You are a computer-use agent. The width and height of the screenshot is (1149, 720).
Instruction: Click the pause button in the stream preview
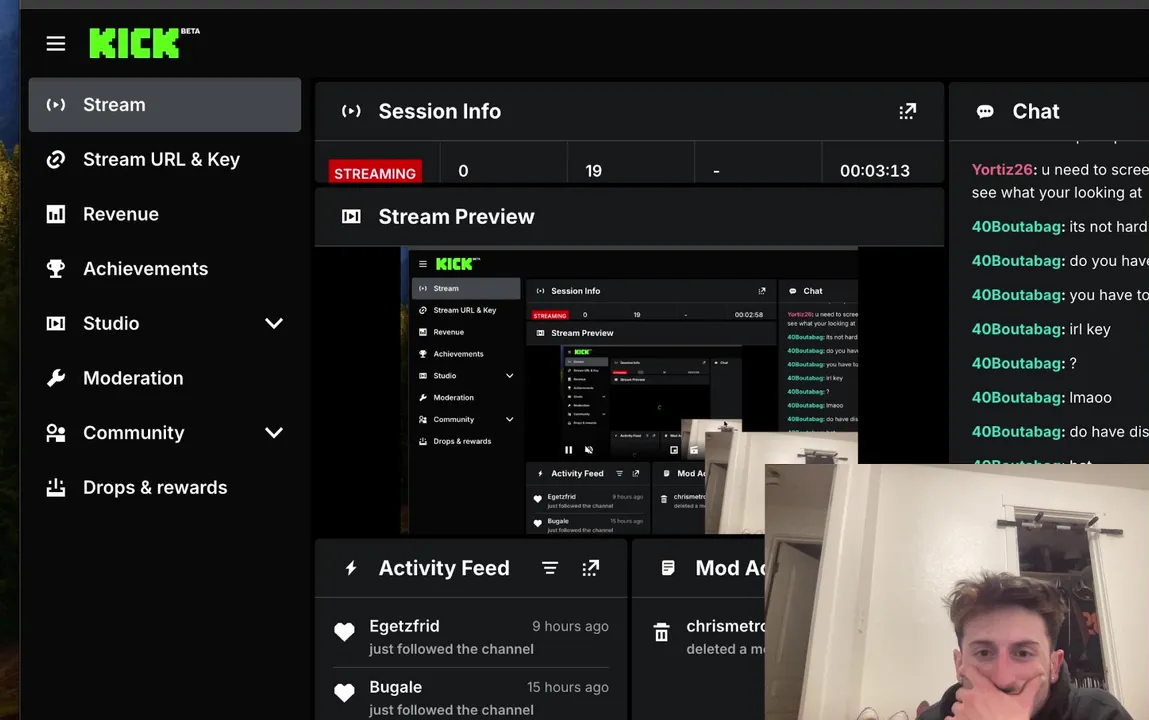click(569, 450)
